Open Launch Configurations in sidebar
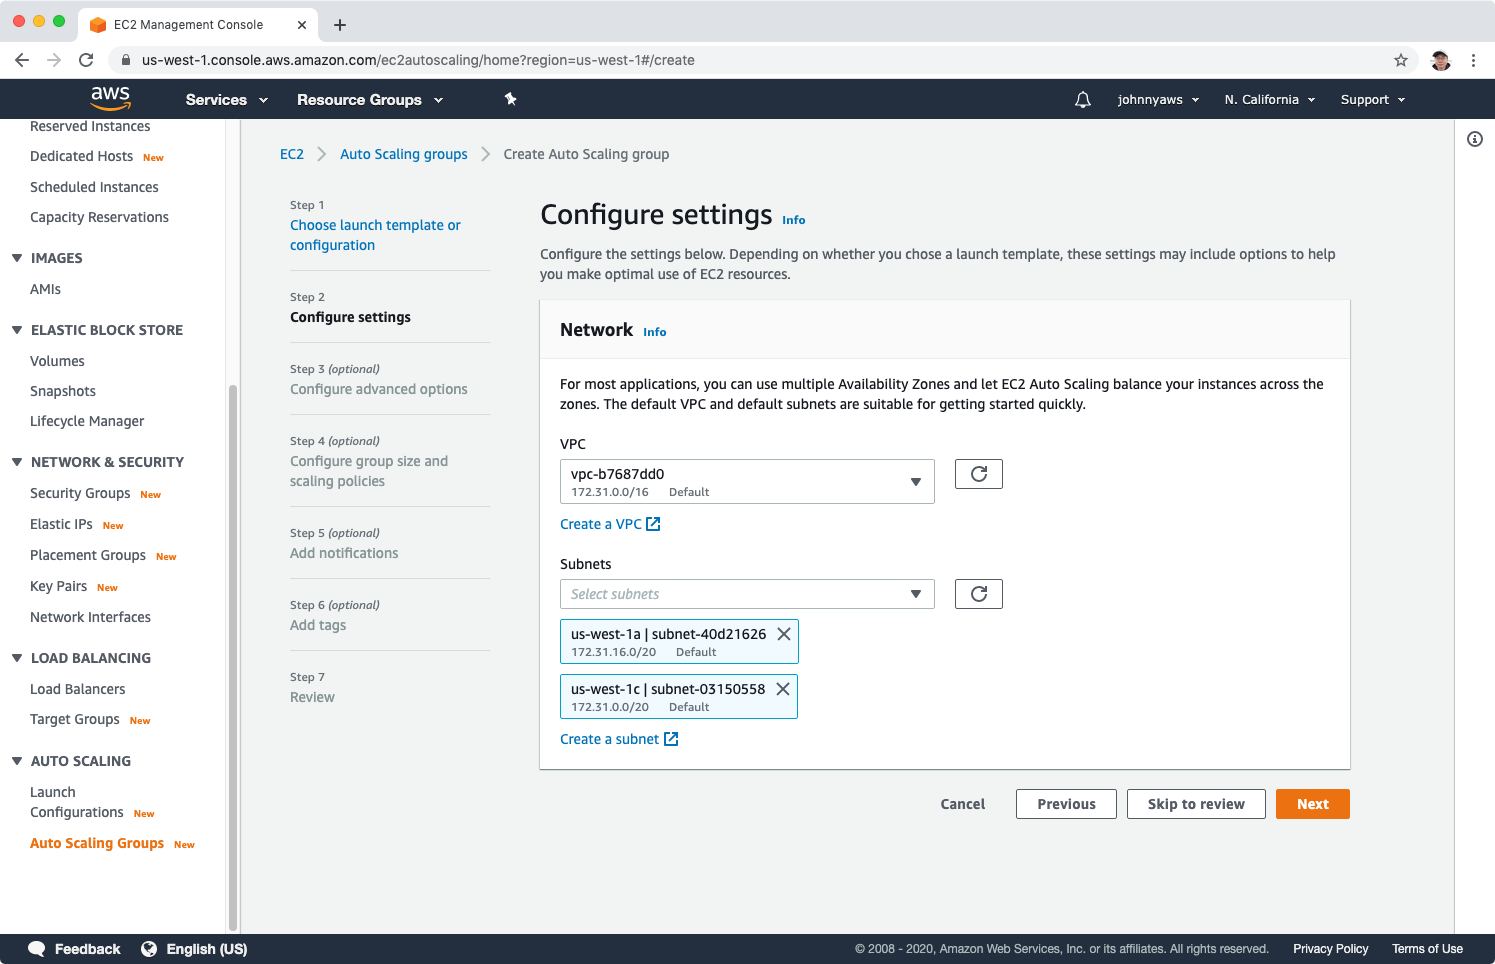This screenshot has height=964, width=1495. point(77,802)
